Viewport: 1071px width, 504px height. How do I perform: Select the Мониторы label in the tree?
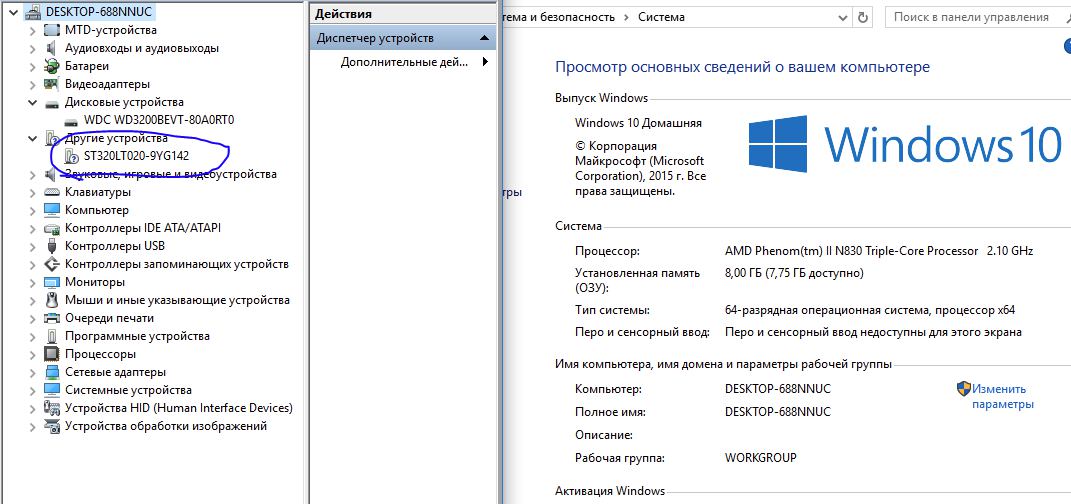(x=95, y=282)
